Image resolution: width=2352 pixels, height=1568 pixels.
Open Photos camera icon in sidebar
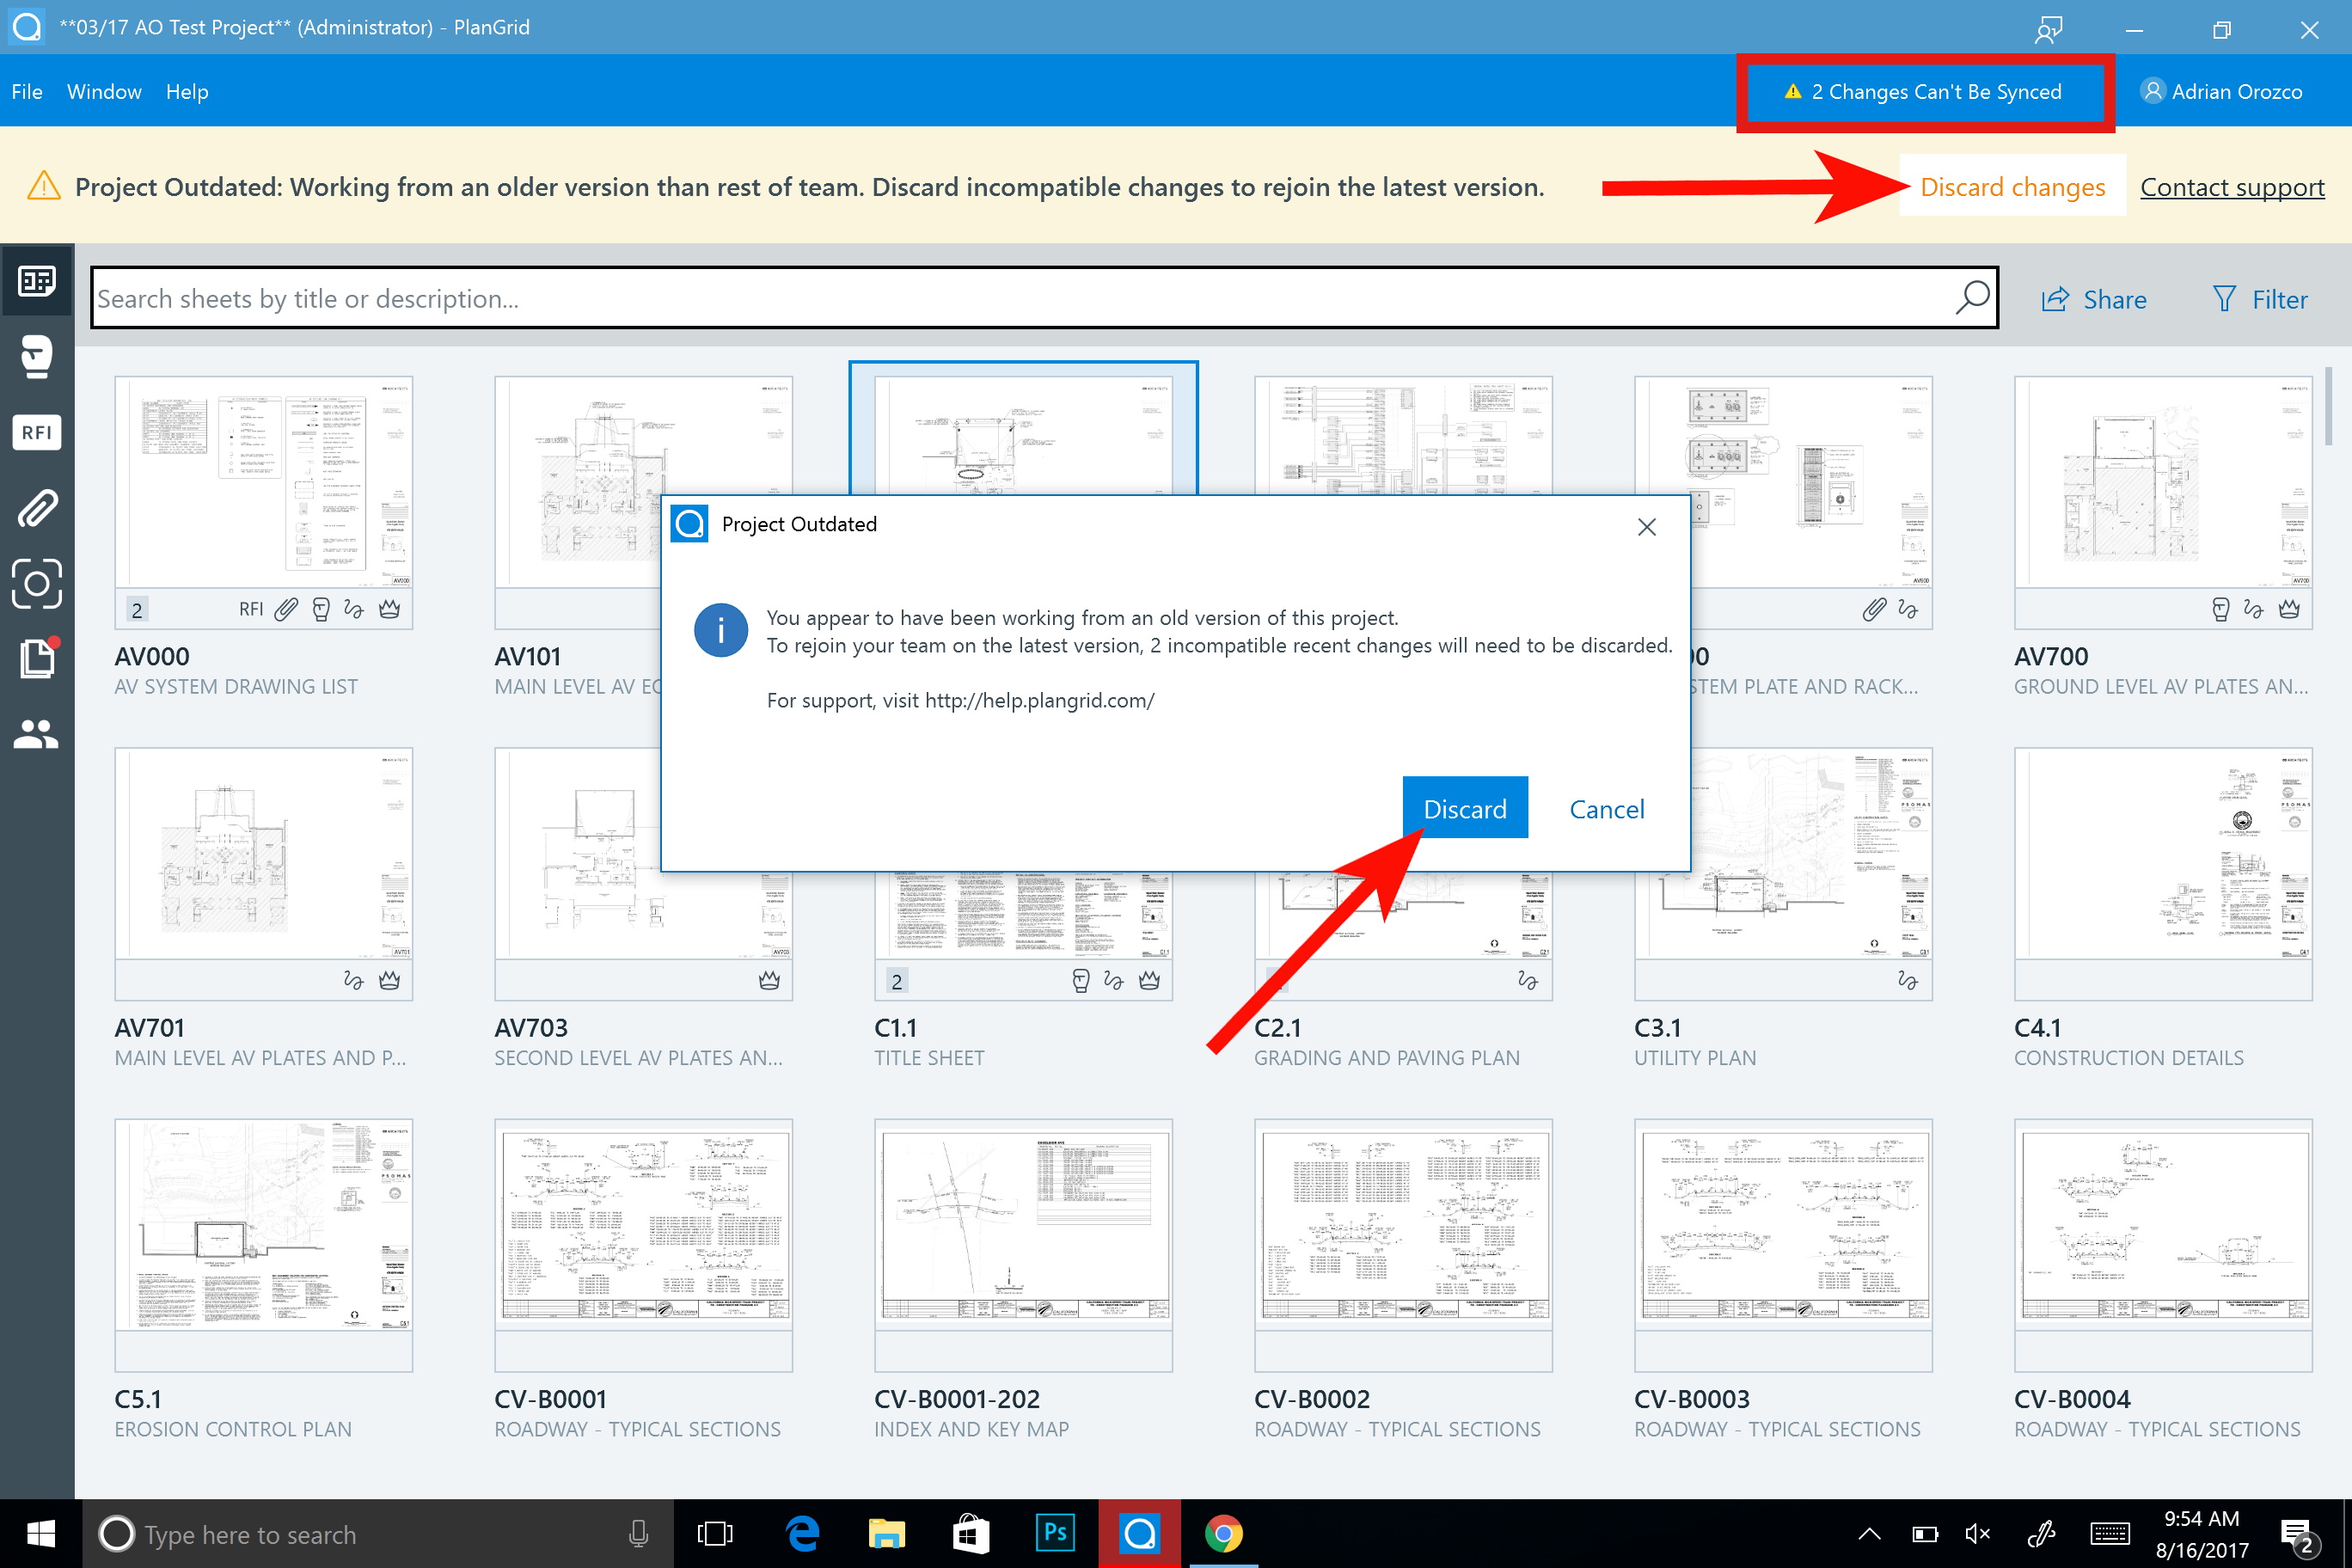(37, 583)
